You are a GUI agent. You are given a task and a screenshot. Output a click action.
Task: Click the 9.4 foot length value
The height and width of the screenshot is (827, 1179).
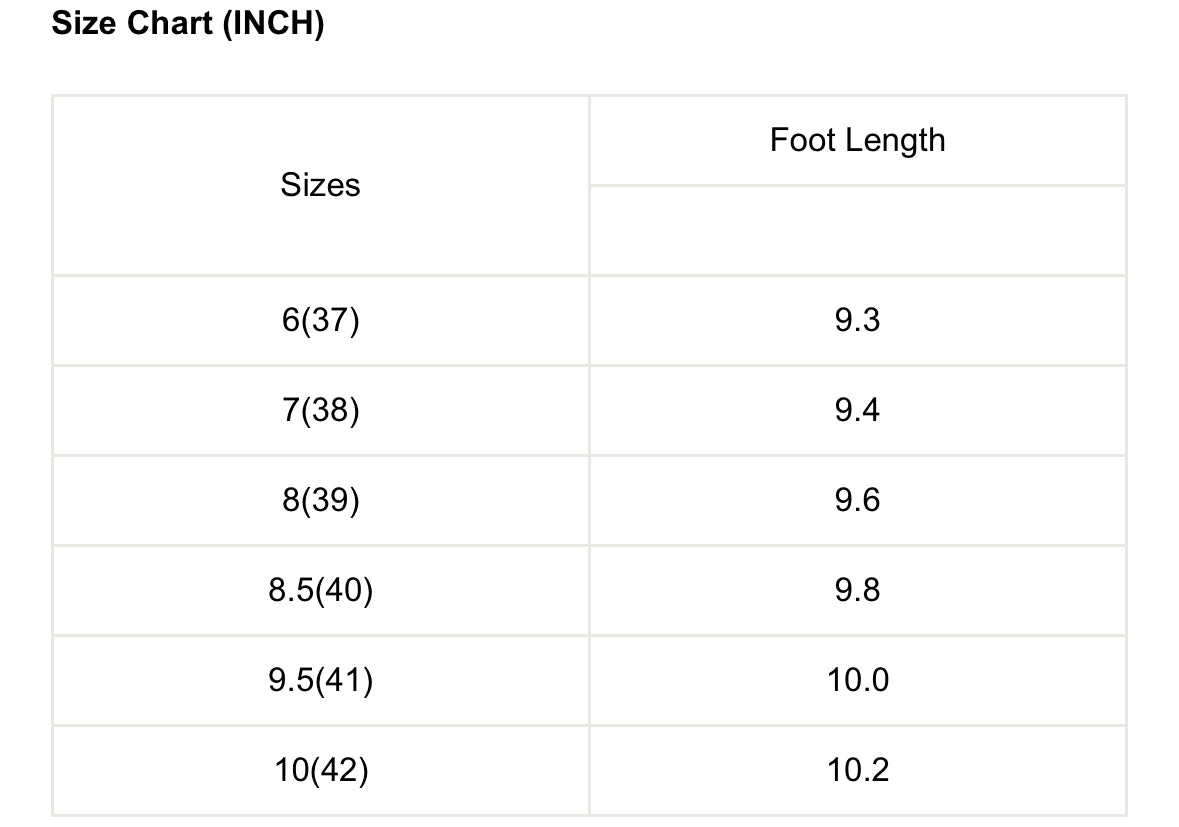[857, 410]
